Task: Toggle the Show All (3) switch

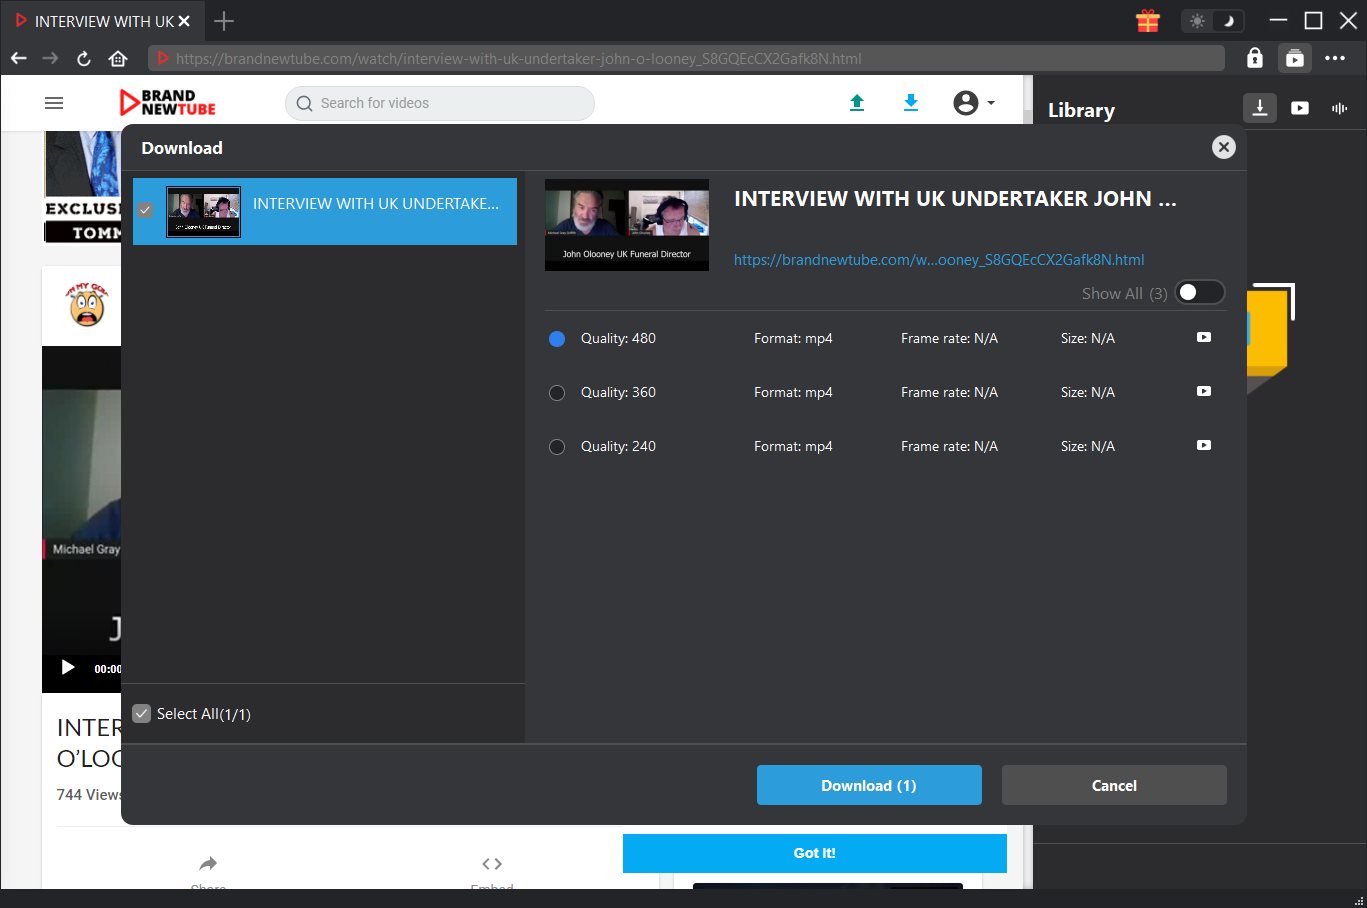Action: click(x=1198, y=293)
